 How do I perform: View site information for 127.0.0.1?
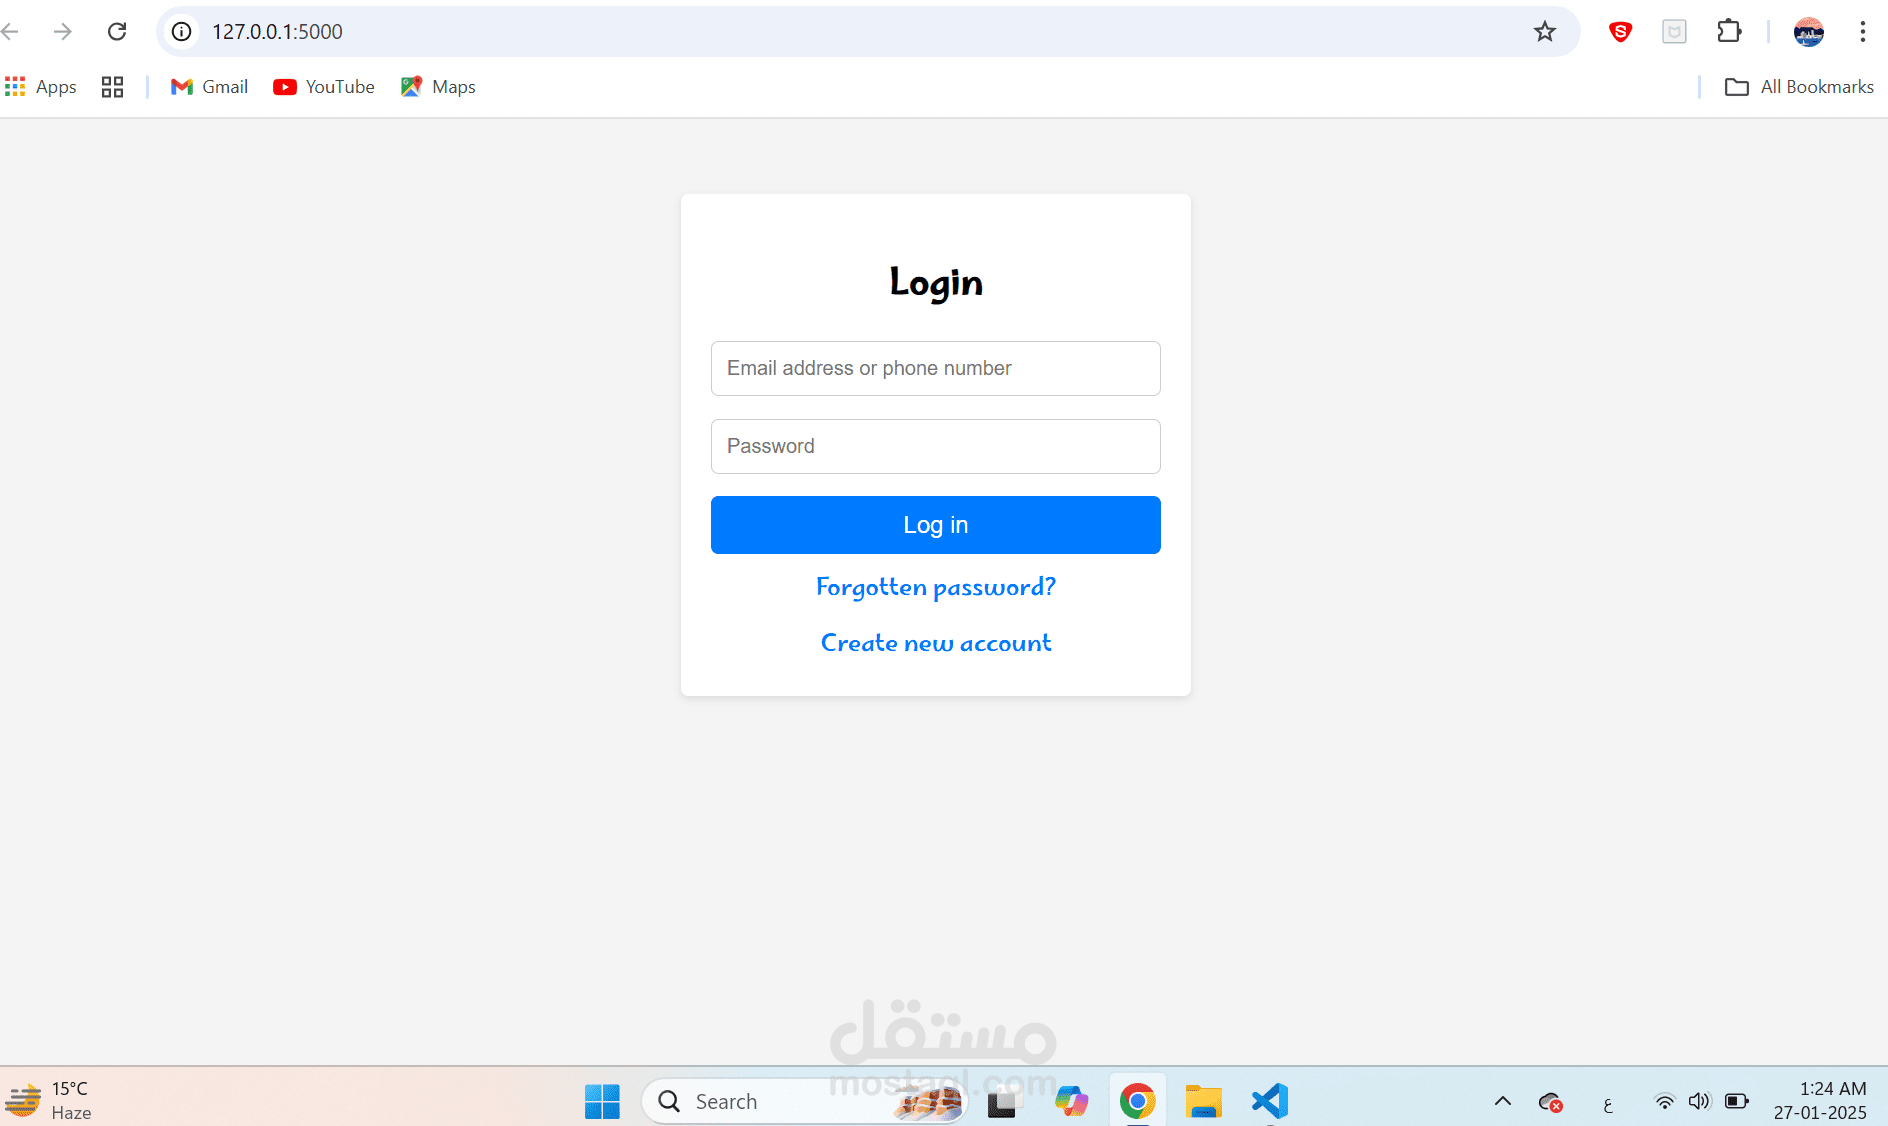[x=181, y=32]
